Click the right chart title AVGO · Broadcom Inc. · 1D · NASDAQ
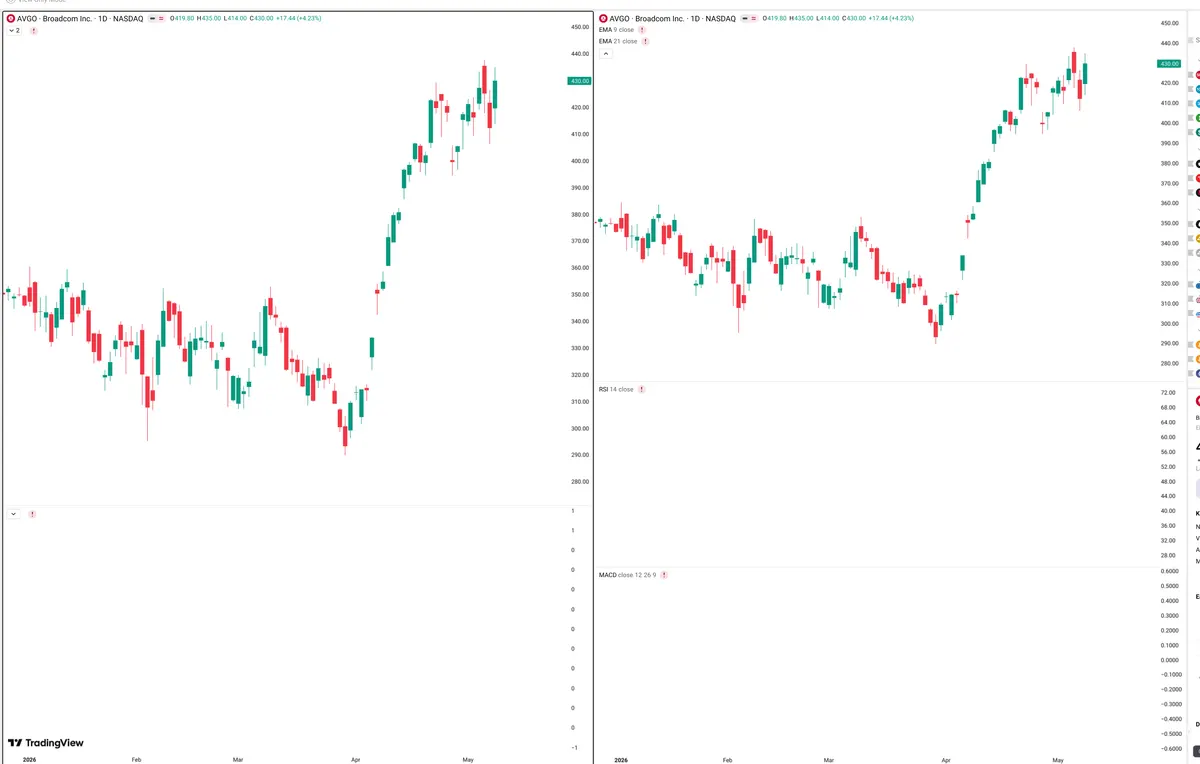 tap(671, 19)
